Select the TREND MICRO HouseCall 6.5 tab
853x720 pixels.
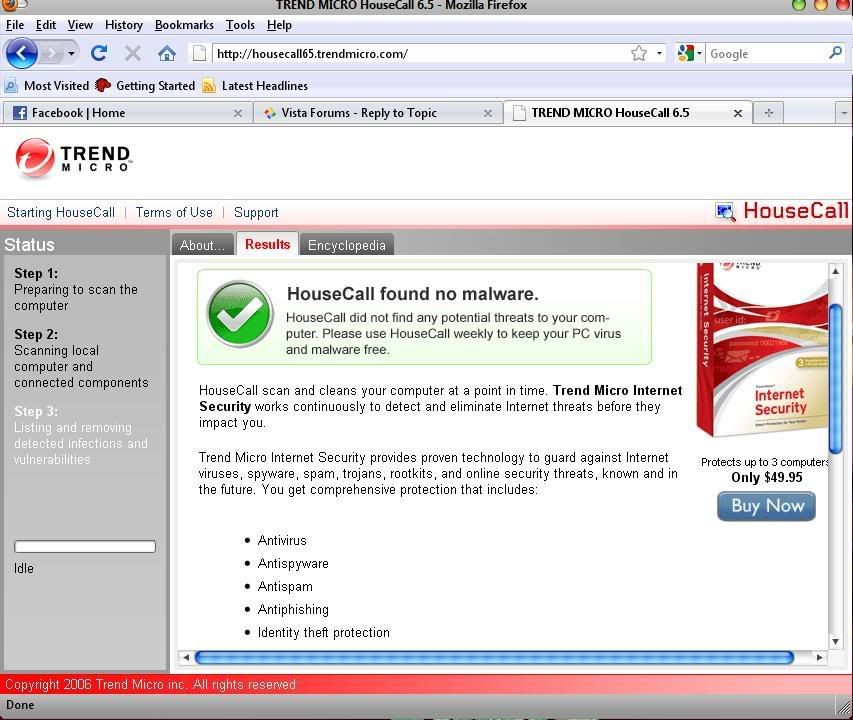click(628, 113)
